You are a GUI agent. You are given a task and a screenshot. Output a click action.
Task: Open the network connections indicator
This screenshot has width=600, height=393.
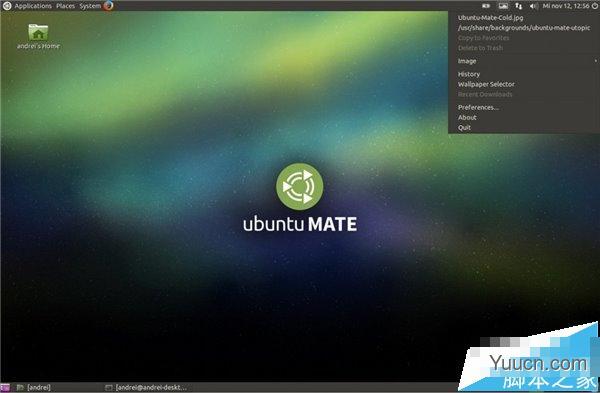[518, 6]
